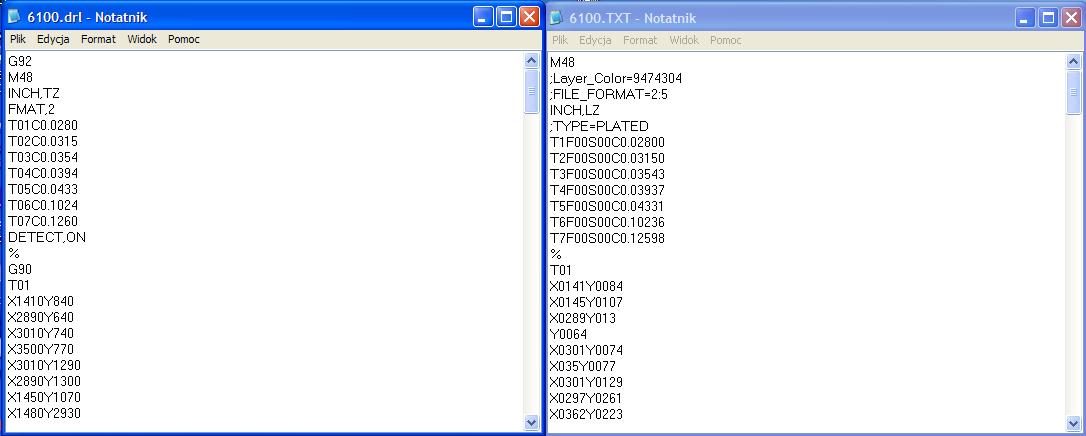Screen dimensions: 1086x436
Task: Click line T04C0.0394 in 6100.drl
Action: click(43, 173)
